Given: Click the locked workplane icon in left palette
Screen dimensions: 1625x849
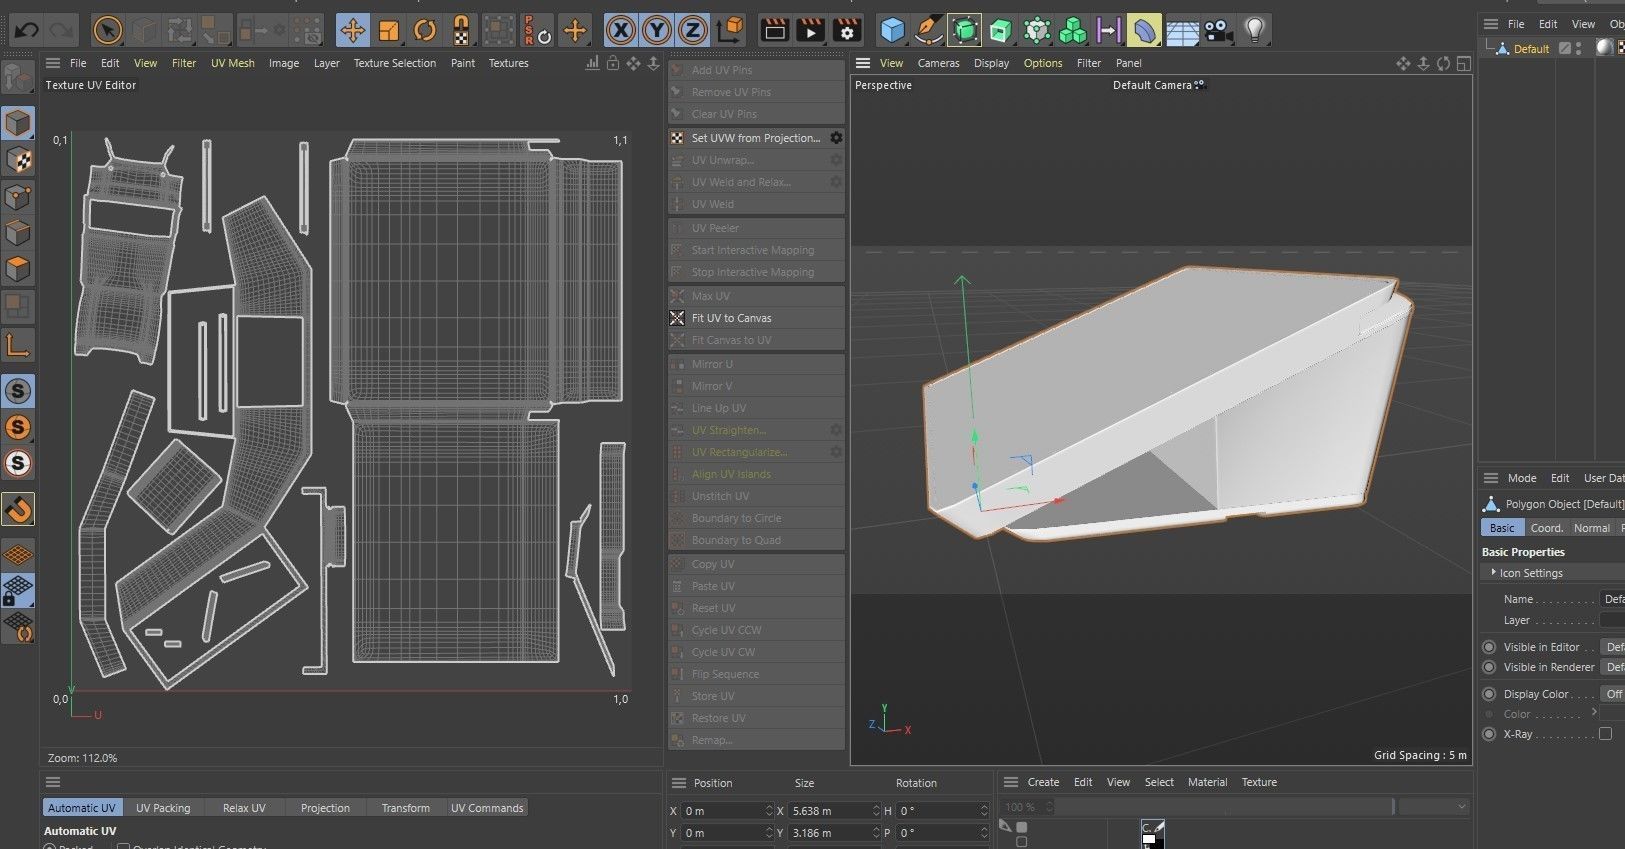Looking at the screenshot, I should (x=18, y=590).
